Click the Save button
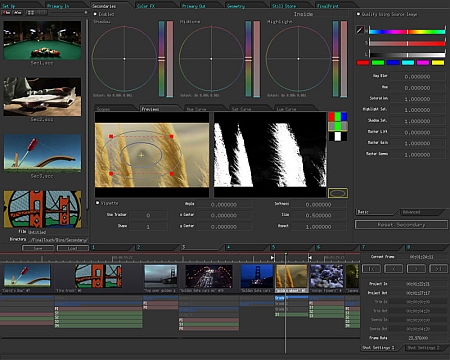This screenshot has height=360, width=450. tap(38, 248)
